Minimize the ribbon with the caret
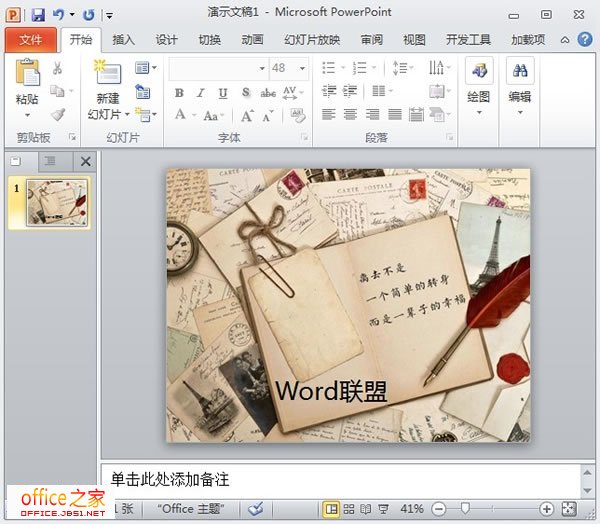 point(565,40)
